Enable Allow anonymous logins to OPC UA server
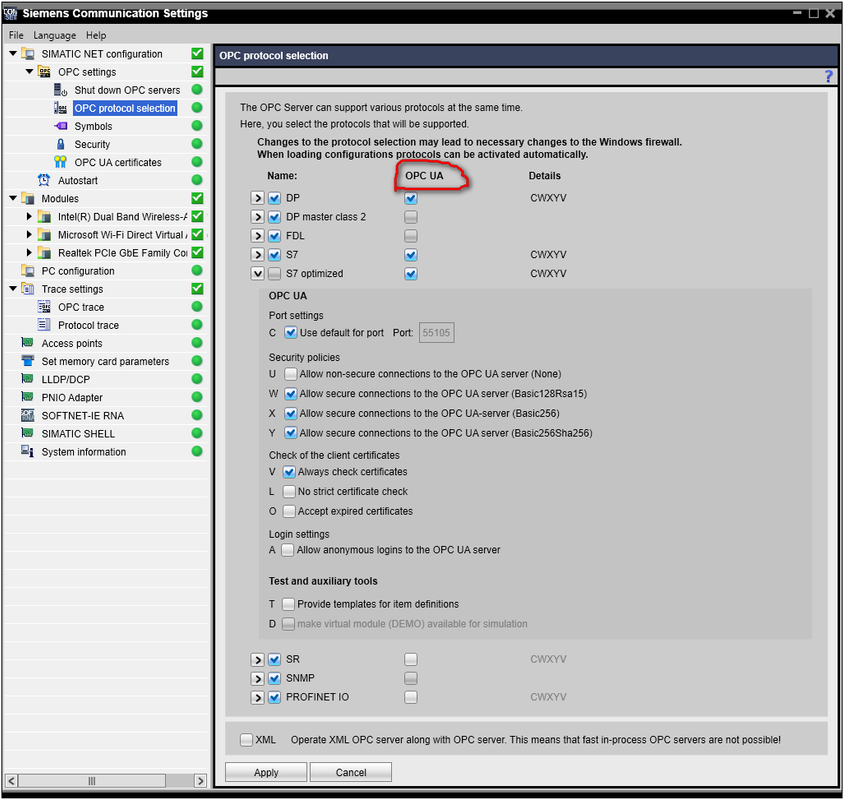844x800 pixels. tap(288, 550)
